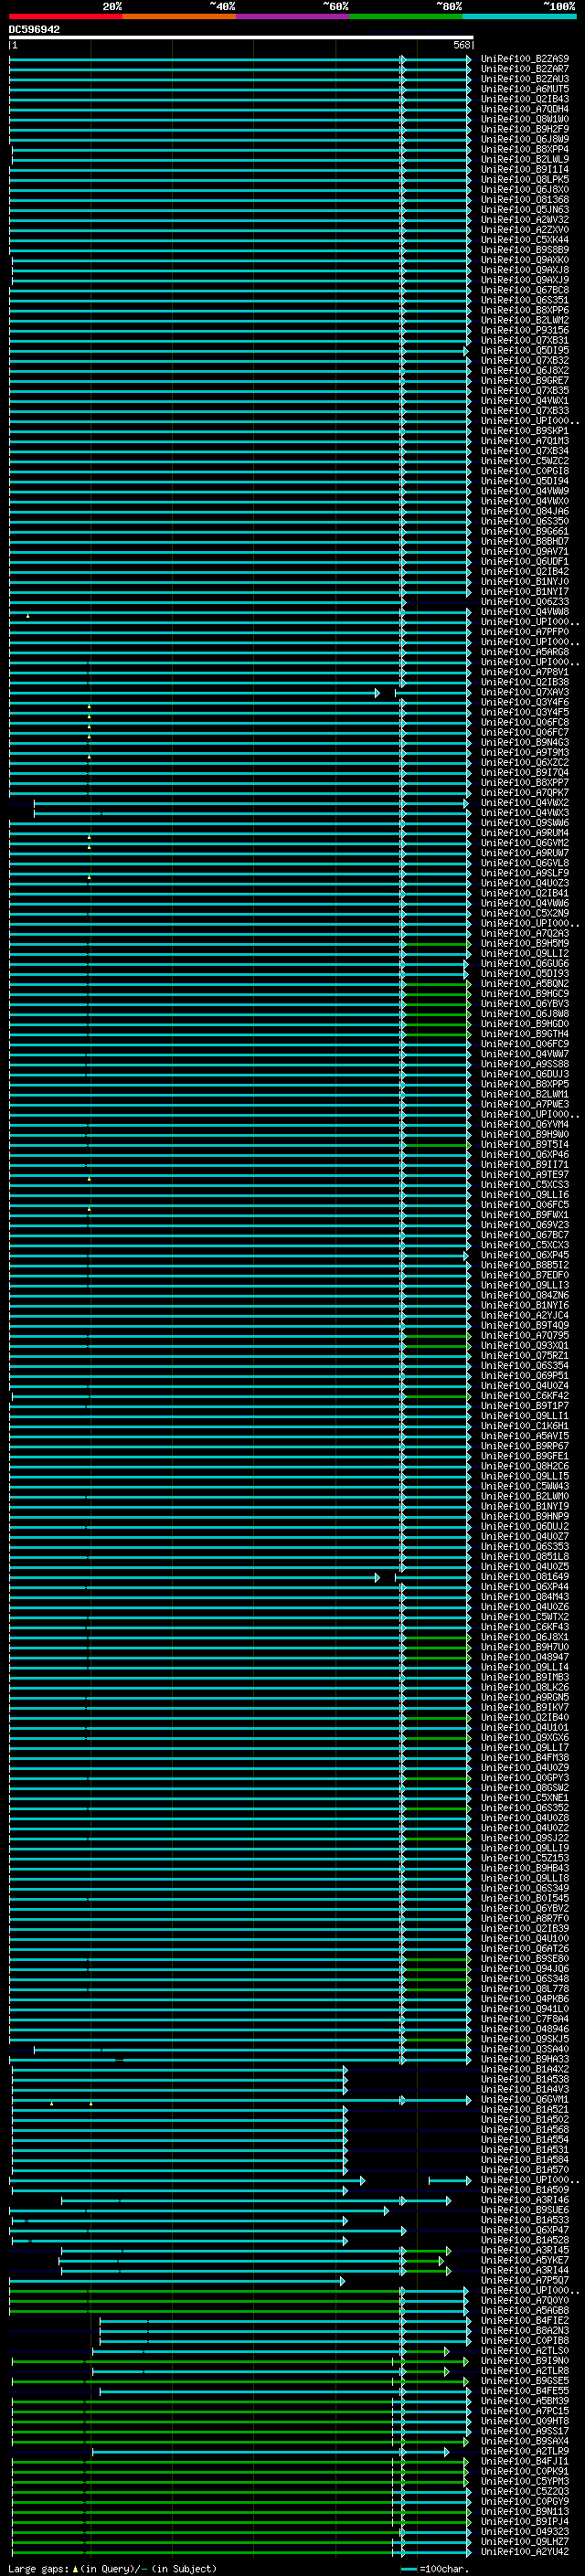Viewport: 585px width, 2576px height.
Task: Click the cyan ~100% identity scale segment
Action: [520, 16]
